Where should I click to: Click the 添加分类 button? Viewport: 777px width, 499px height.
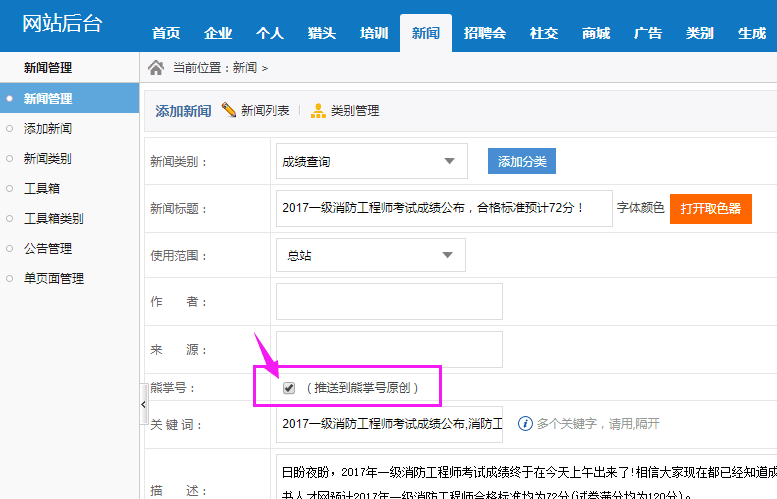522,161
